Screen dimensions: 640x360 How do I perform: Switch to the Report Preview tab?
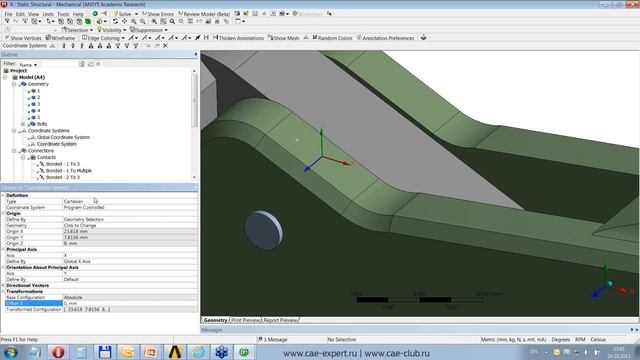click(x=280, y=320)
